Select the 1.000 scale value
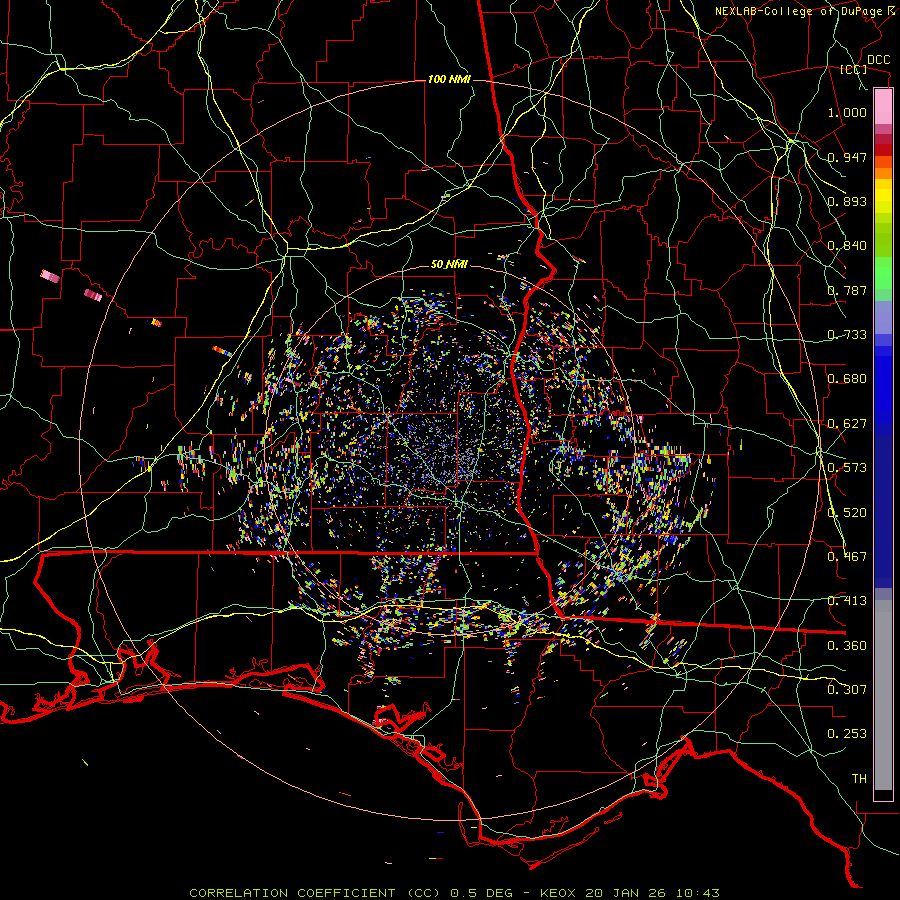 tap(847, 112)
